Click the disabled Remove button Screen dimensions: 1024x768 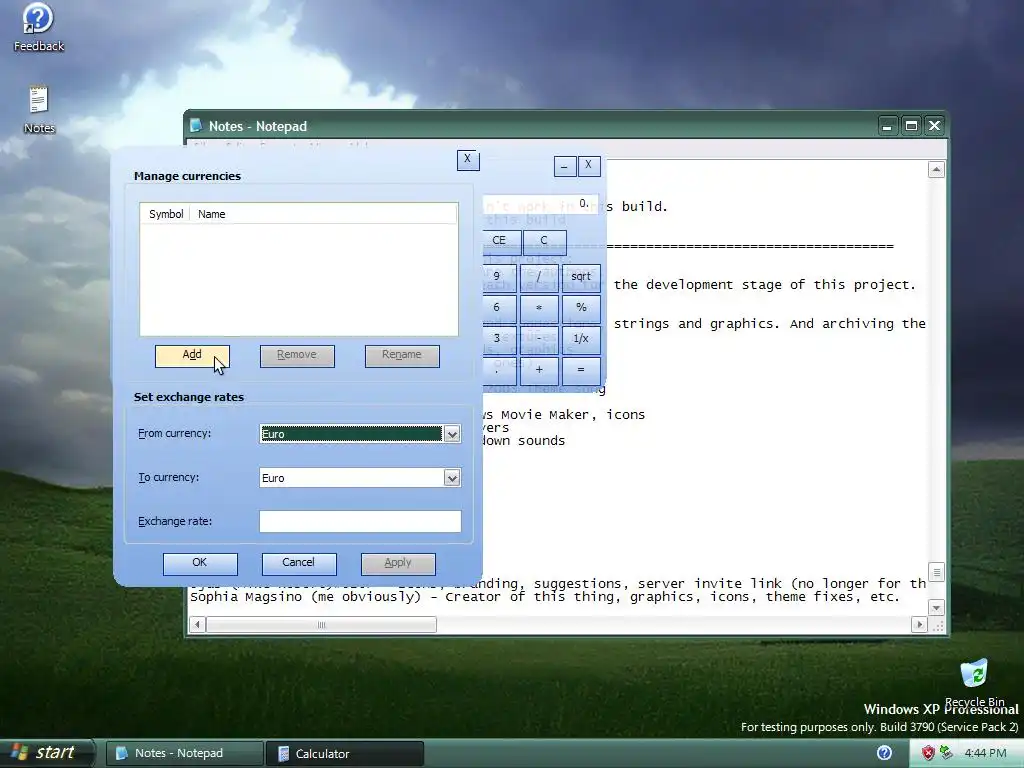coord(297,356)
